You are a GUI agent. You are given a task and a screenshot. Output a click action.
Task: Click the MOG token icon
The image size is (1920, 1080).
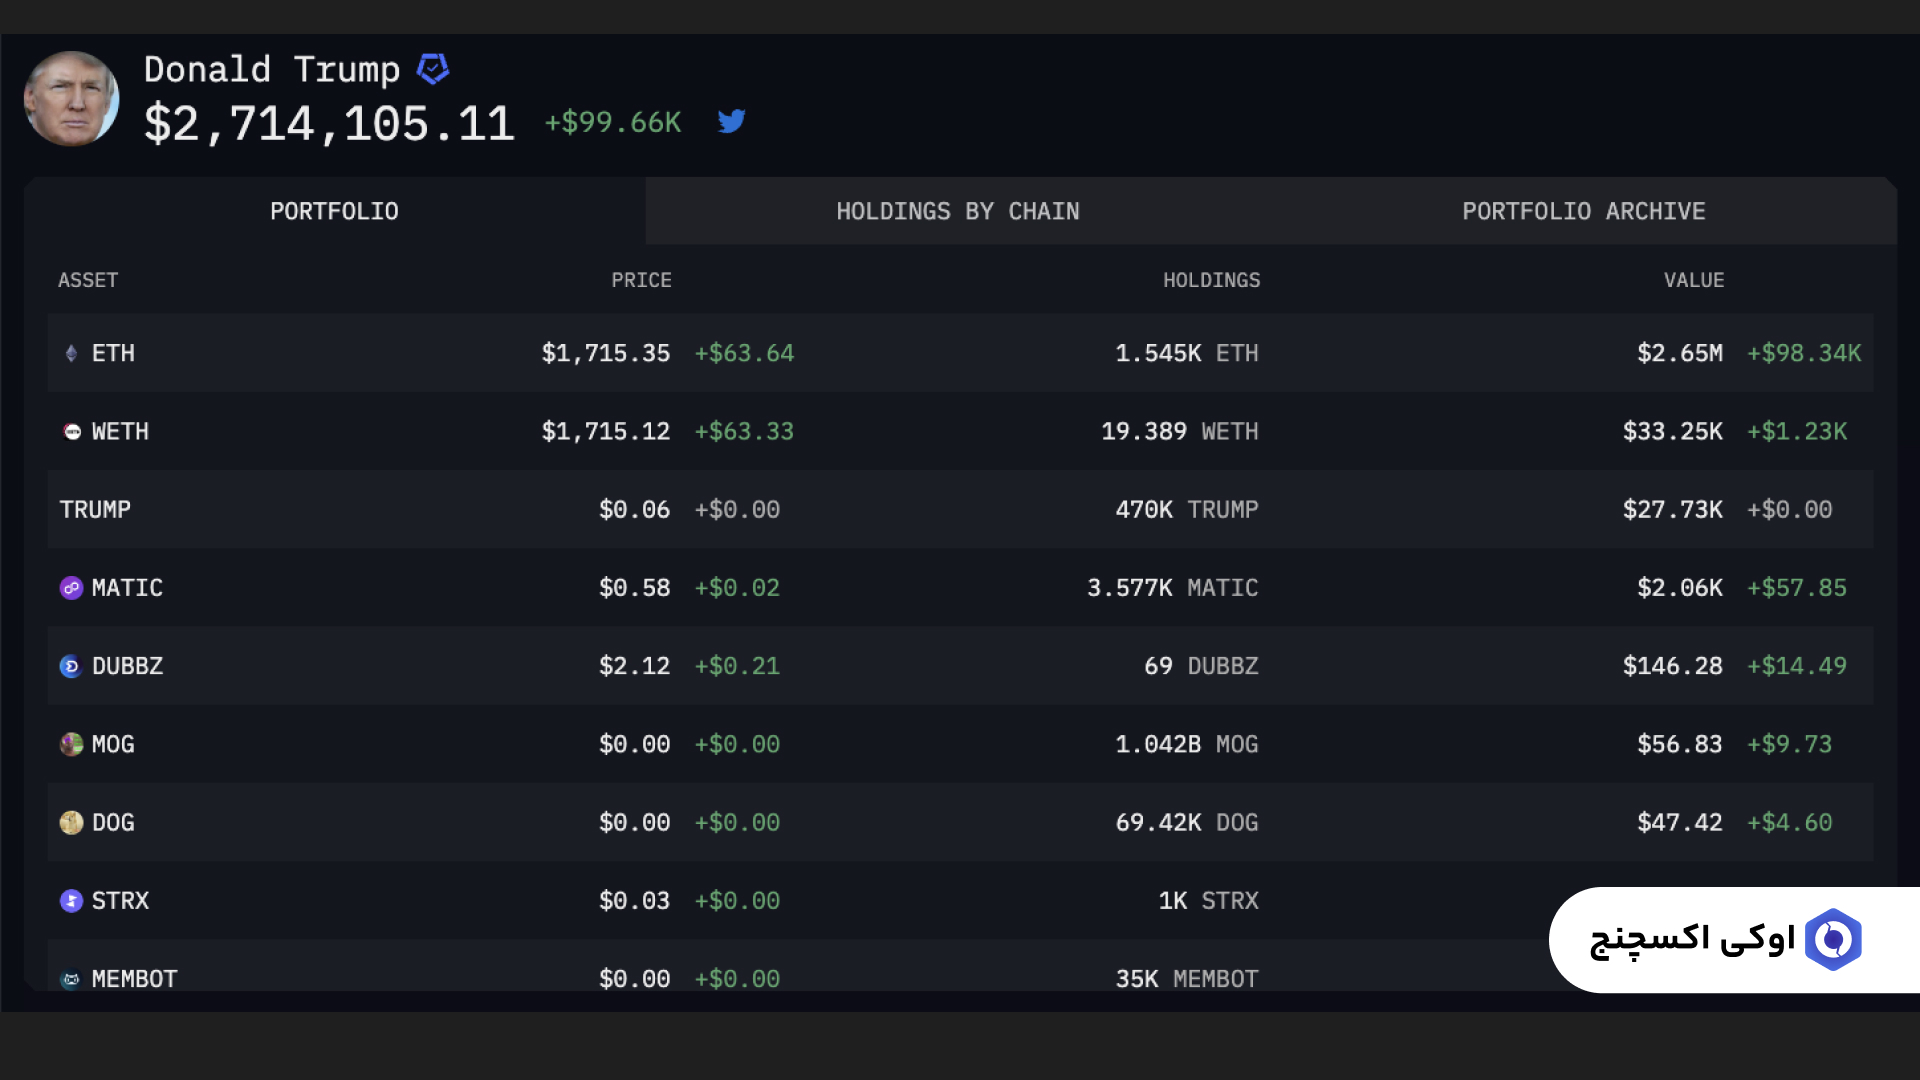pos(71,744)
